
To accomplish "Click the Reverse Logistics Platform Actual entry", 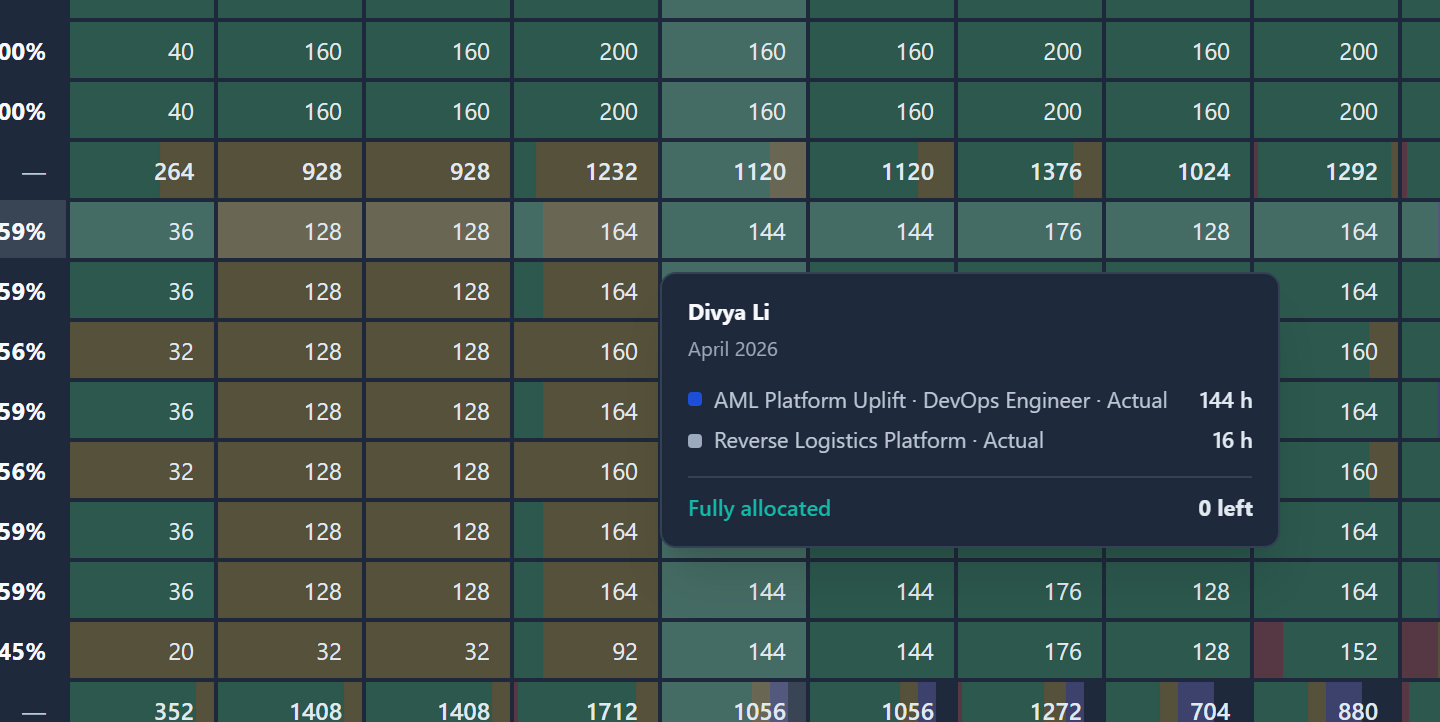I will 879,440.
